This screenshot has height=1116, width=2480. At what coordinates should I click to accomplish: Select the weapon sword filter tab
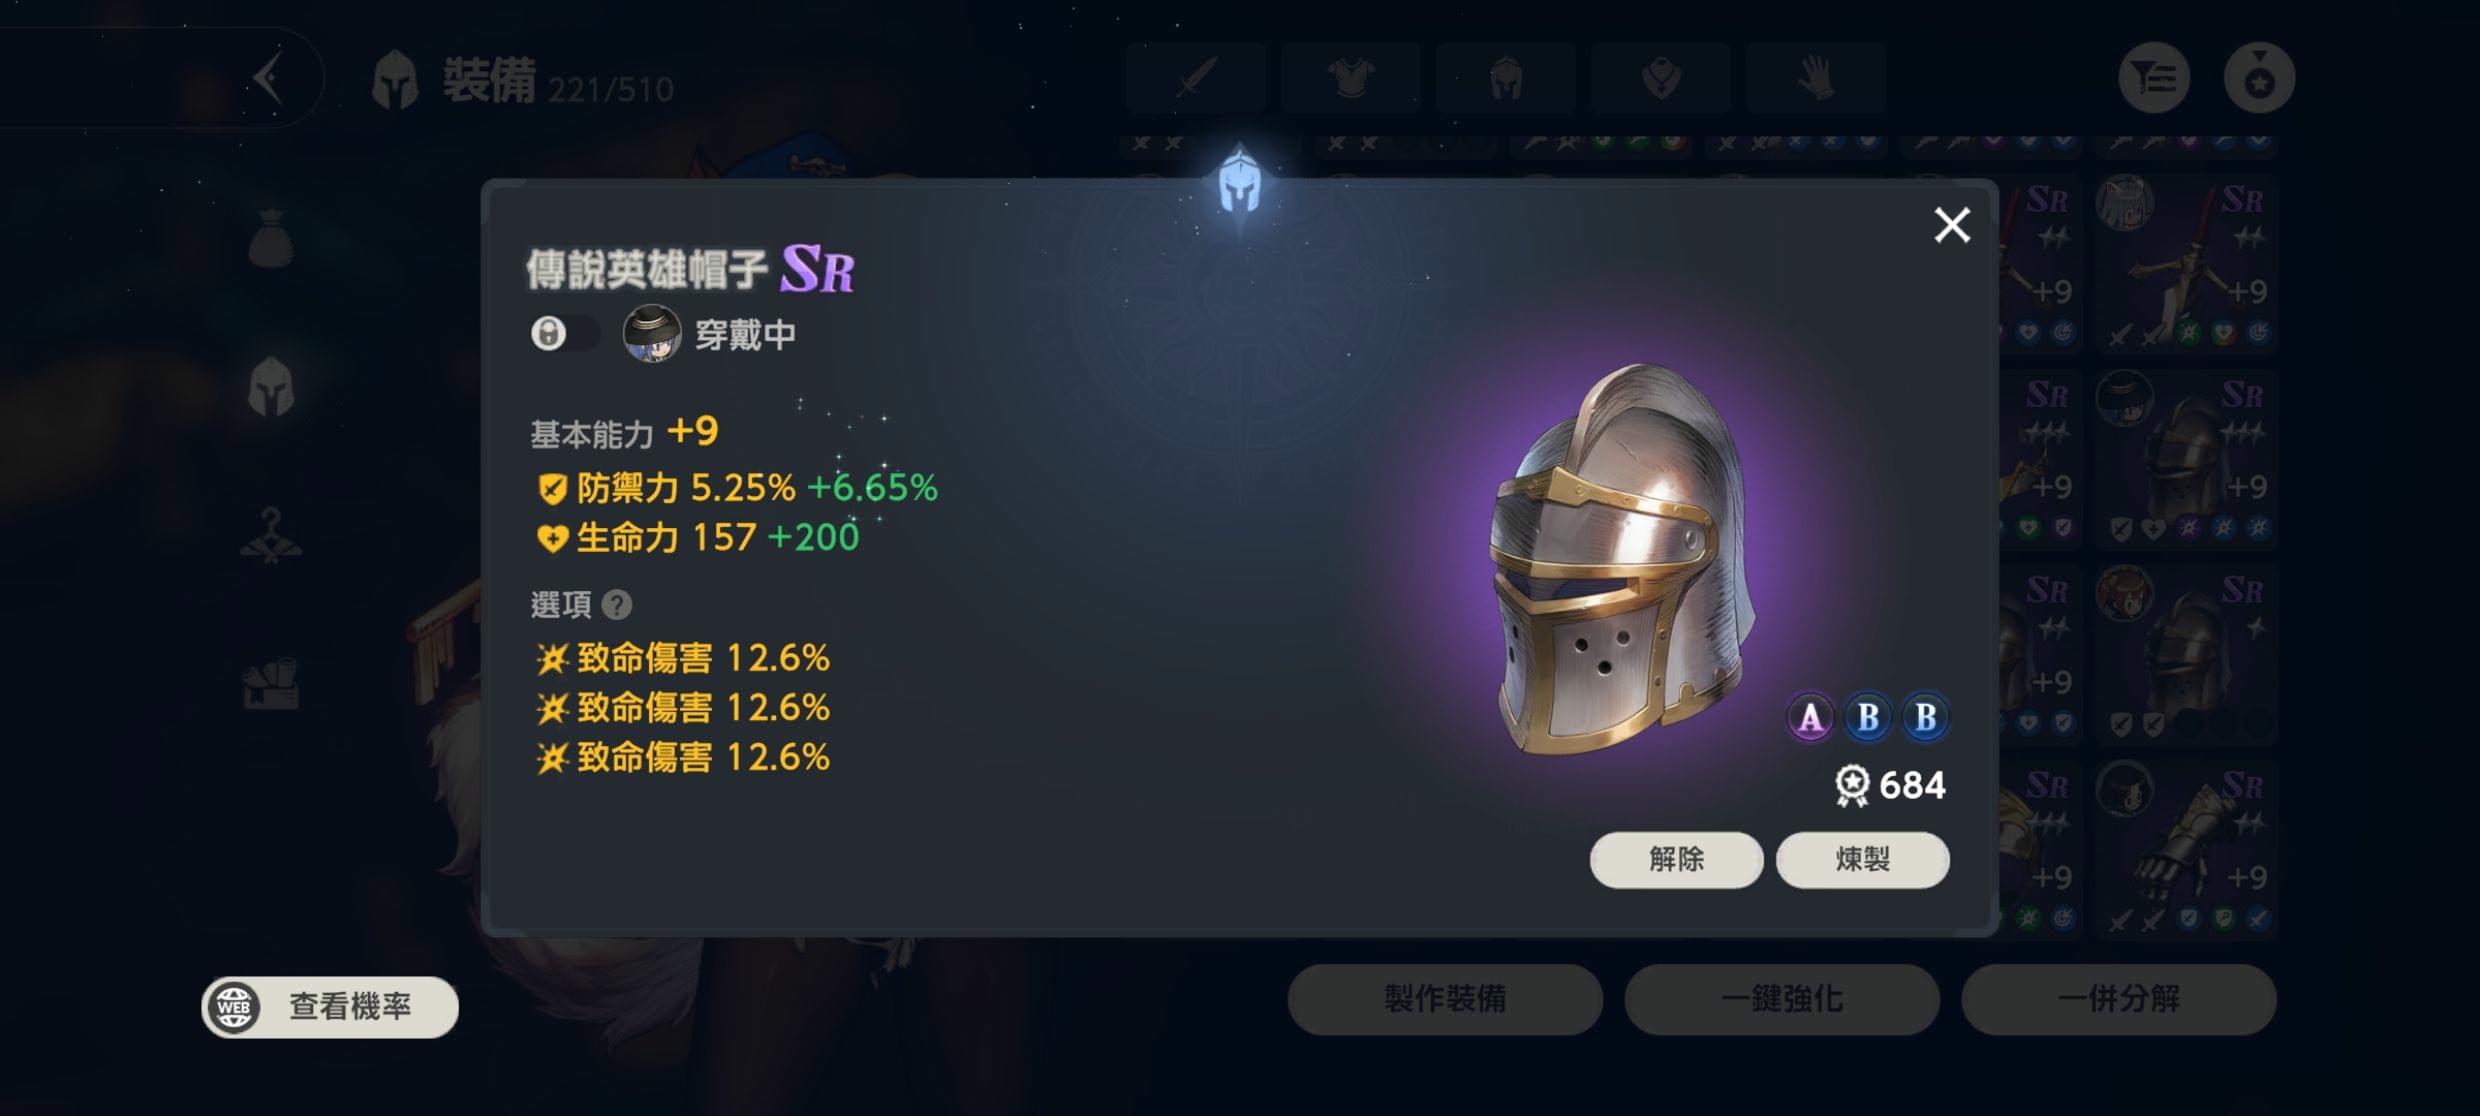point(1196,77)
